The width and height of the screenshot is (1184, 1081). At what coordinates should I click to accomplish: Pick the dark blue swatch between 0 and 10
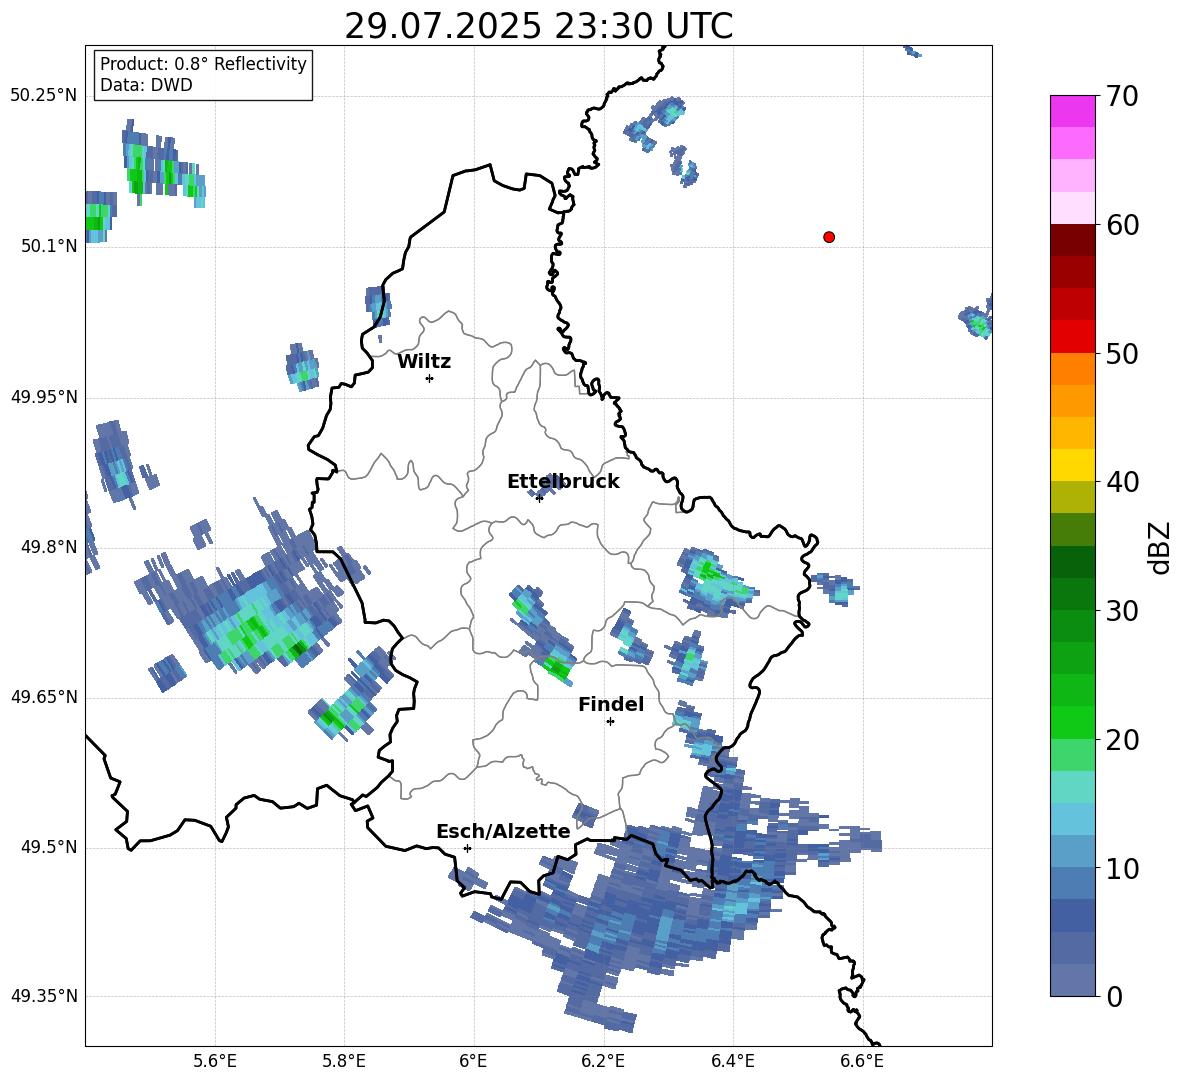click(x=1072, y=916)
